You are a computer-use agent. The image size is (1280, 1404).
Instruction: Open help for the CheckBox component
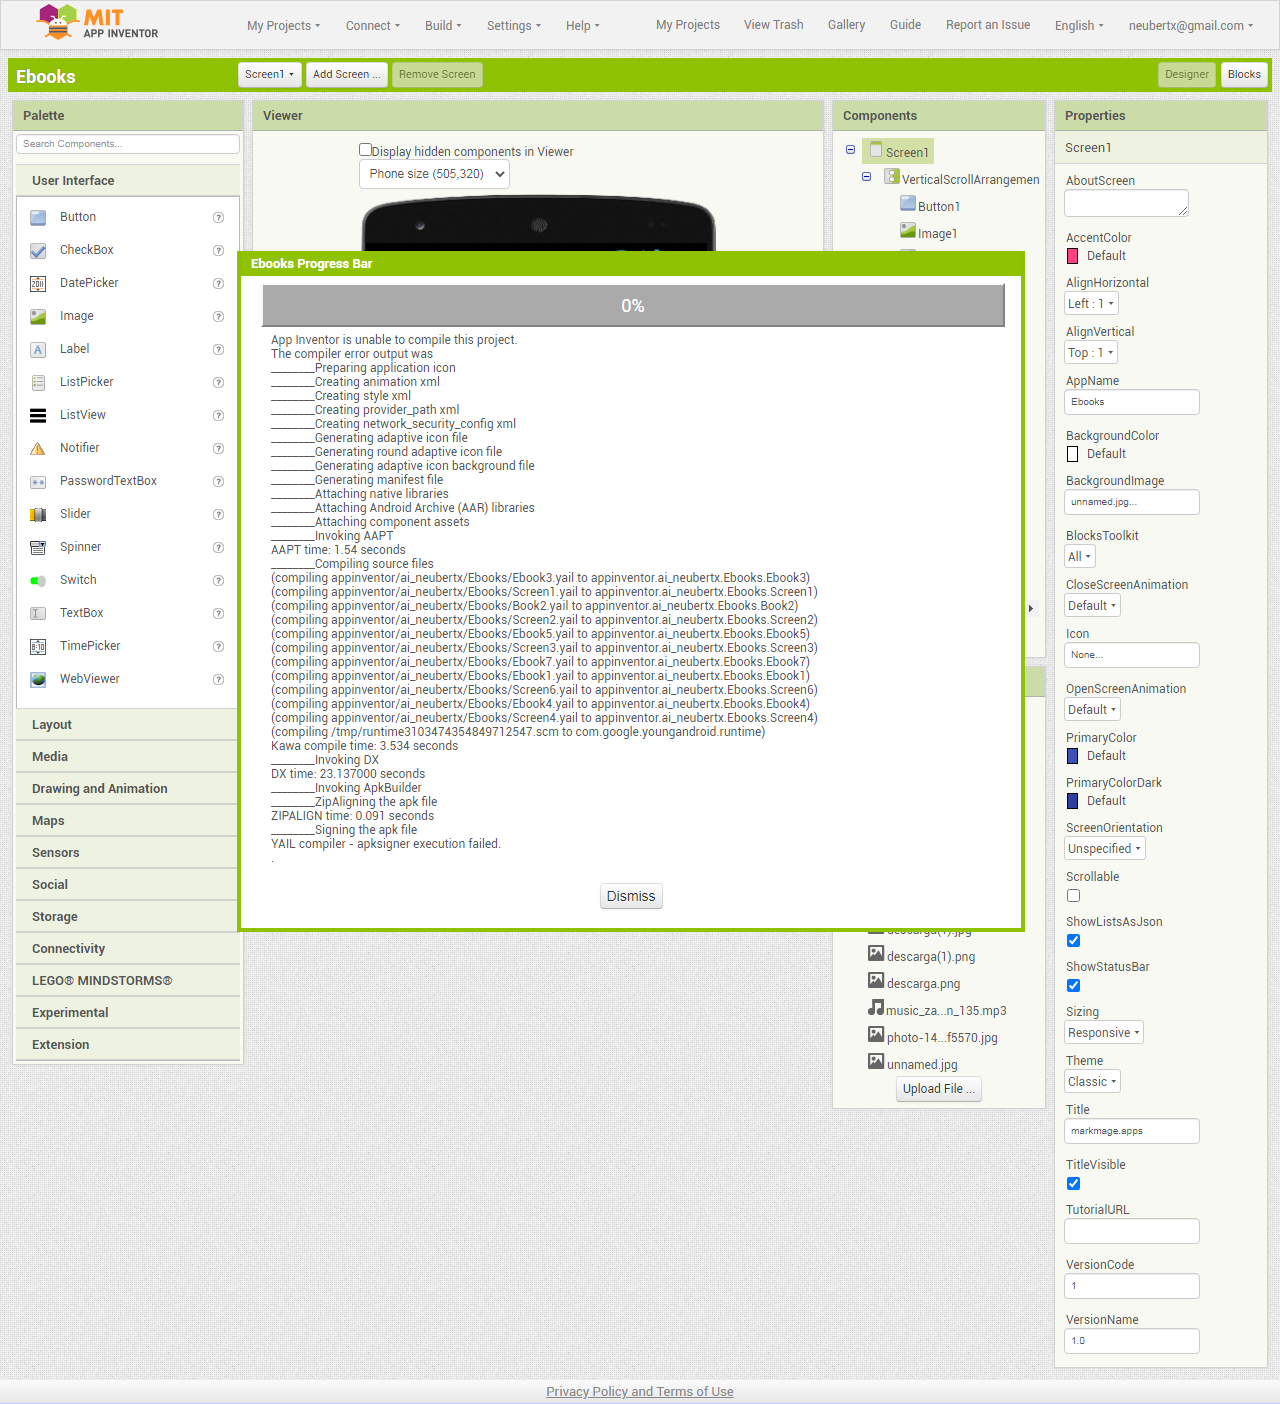point(218,250)
